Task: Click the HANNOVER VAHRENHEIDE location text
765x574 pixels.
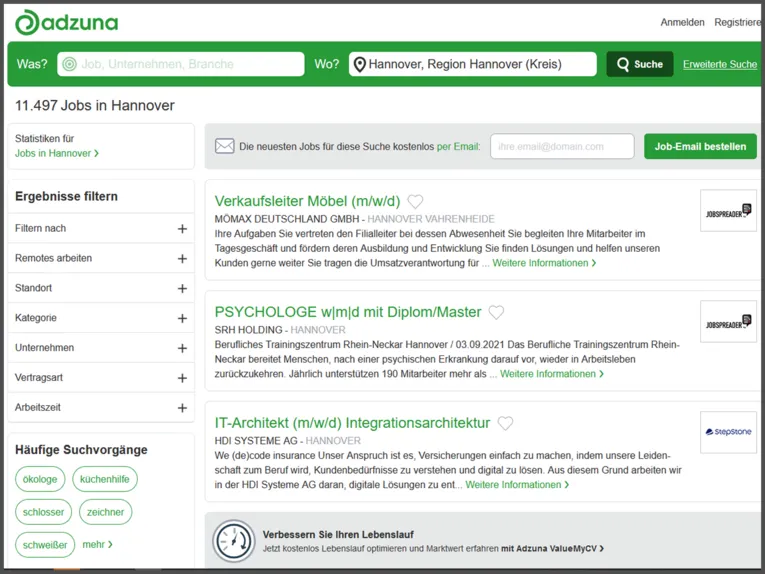Action: 431,219
